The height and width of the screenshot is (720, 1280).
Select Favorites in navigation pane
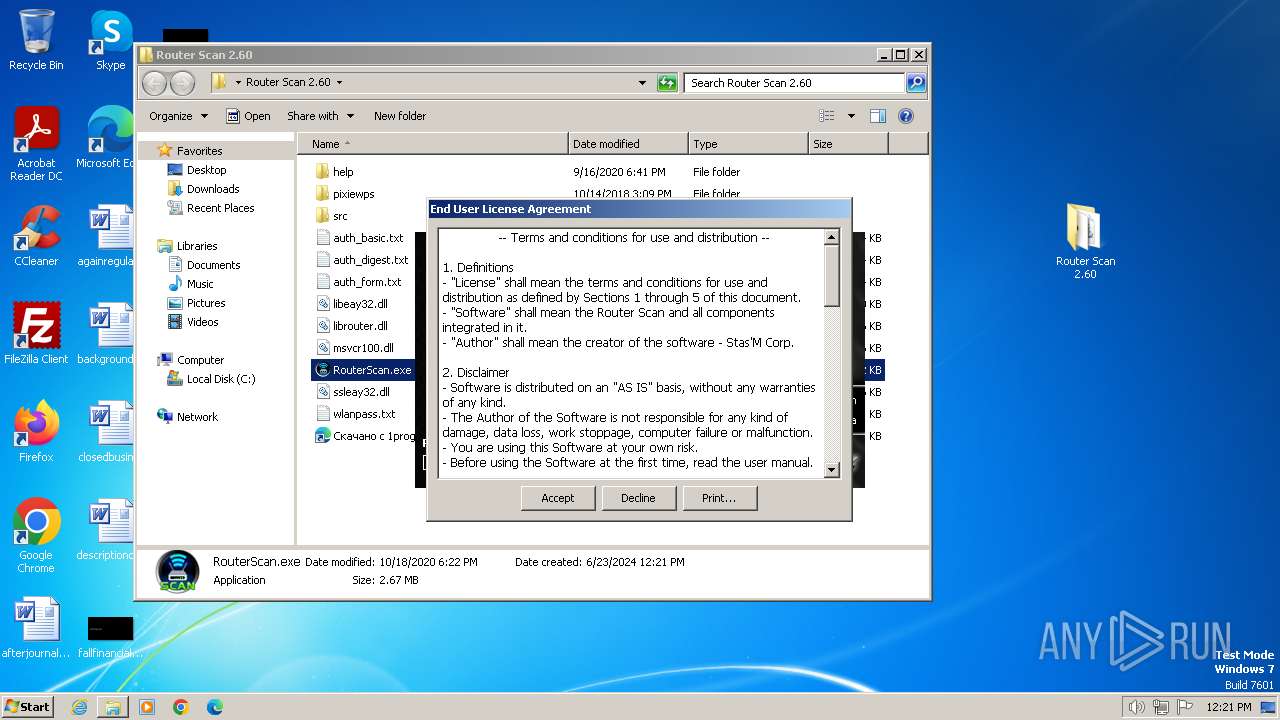[199, 151]
